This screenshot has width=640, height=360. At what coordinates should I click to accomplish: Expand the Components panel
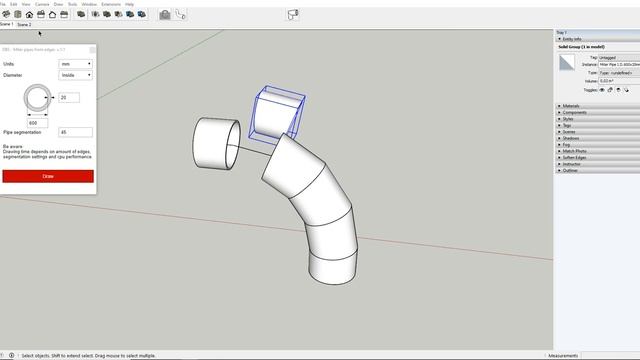(598, 113)
